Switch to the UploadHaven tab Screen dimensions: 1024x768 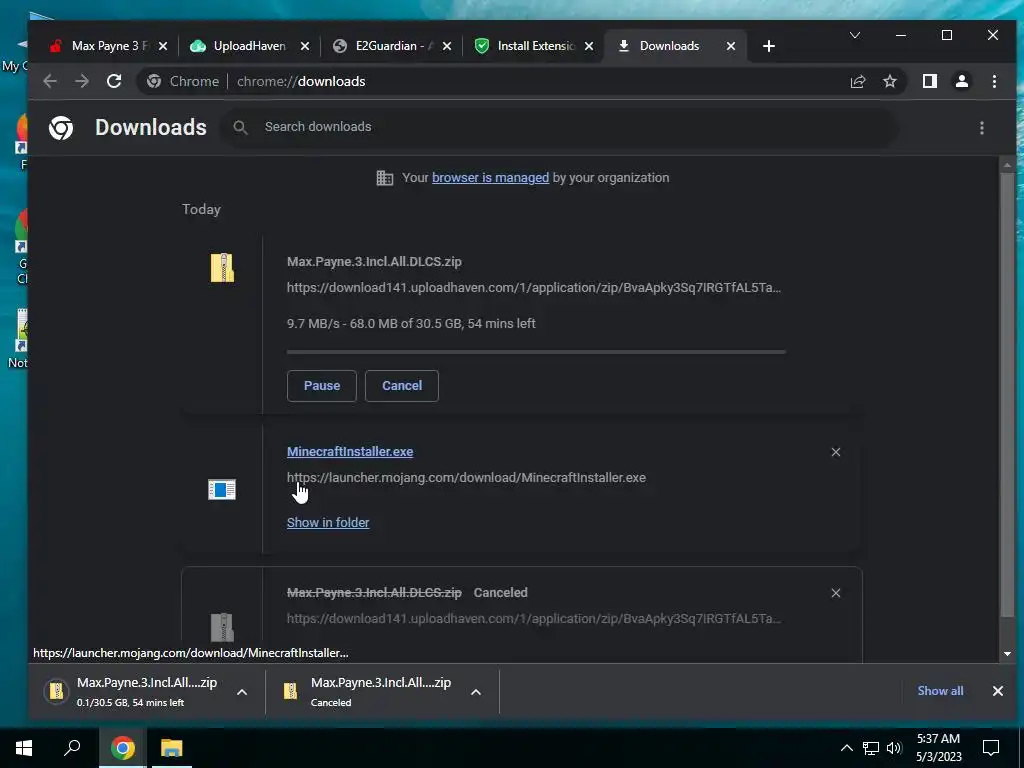point(247,46)
